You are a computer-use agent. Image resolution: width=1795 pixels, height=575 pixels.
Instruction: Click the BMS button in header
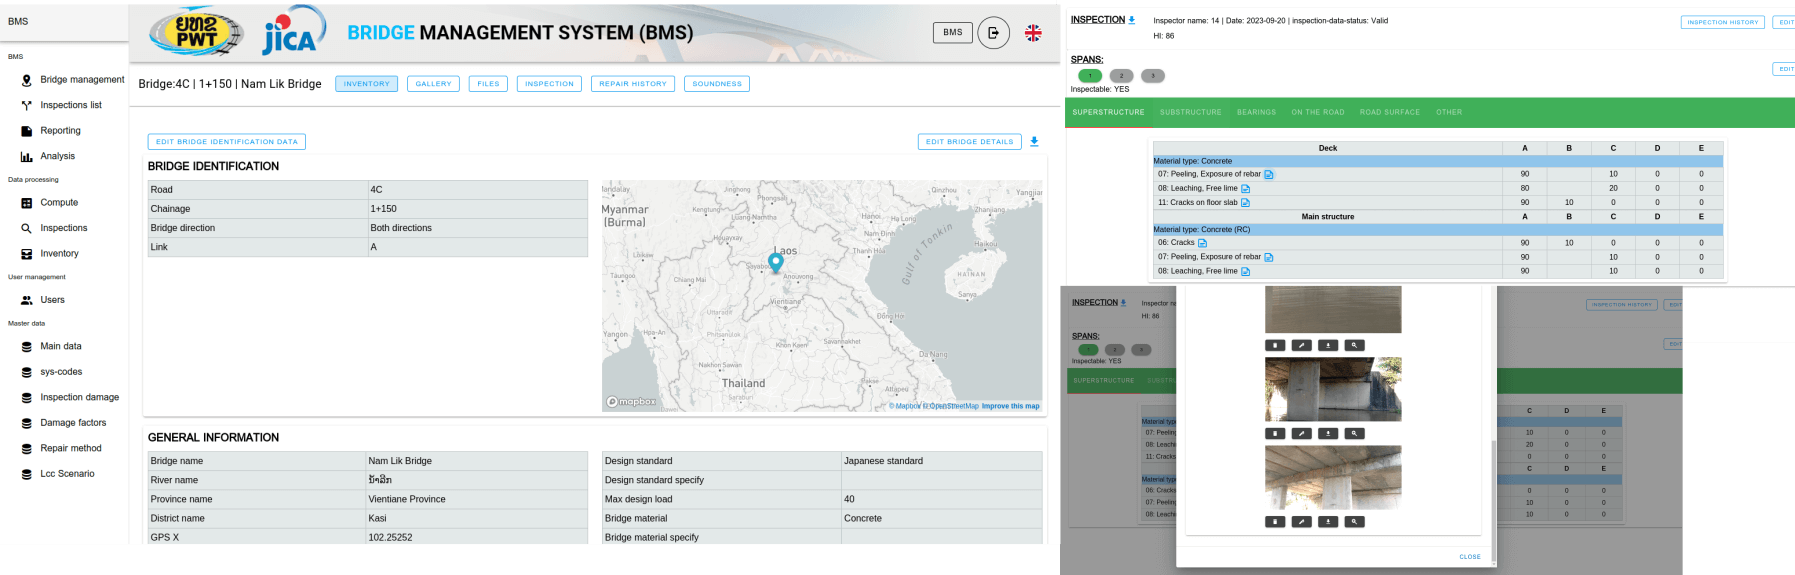click(953, 32)
